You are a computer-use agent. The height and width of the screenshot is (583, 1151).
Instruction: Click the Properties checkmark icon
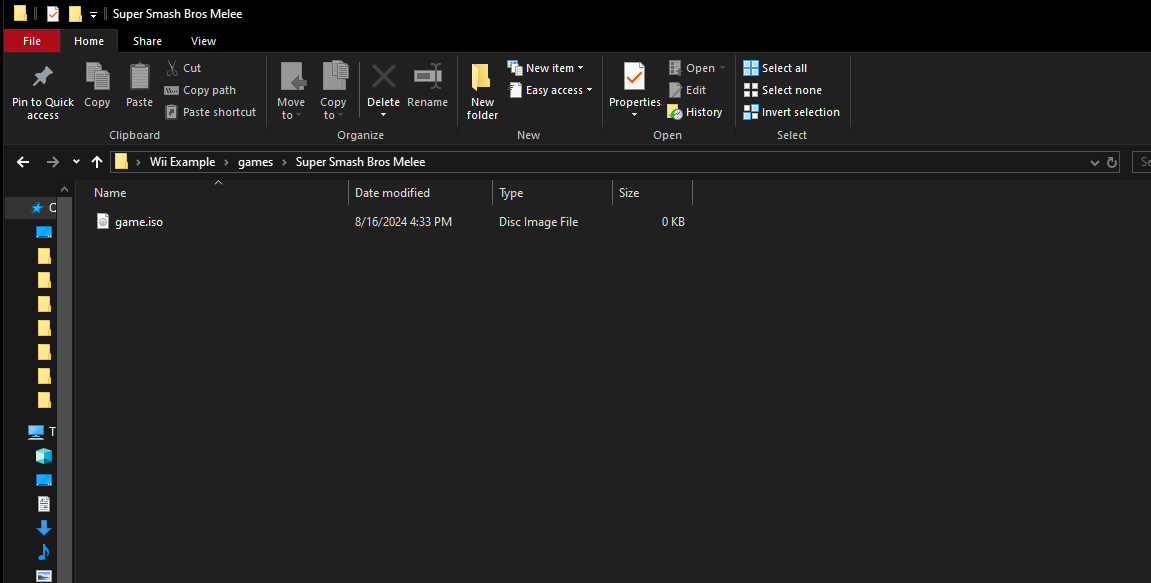634,76
